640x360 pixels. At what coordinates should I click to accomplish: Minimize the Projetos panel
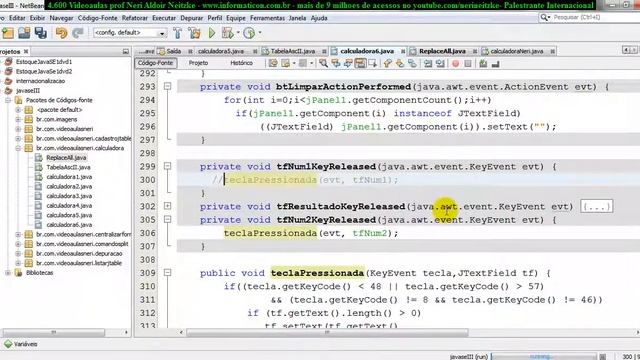click(x=126, y=51)
